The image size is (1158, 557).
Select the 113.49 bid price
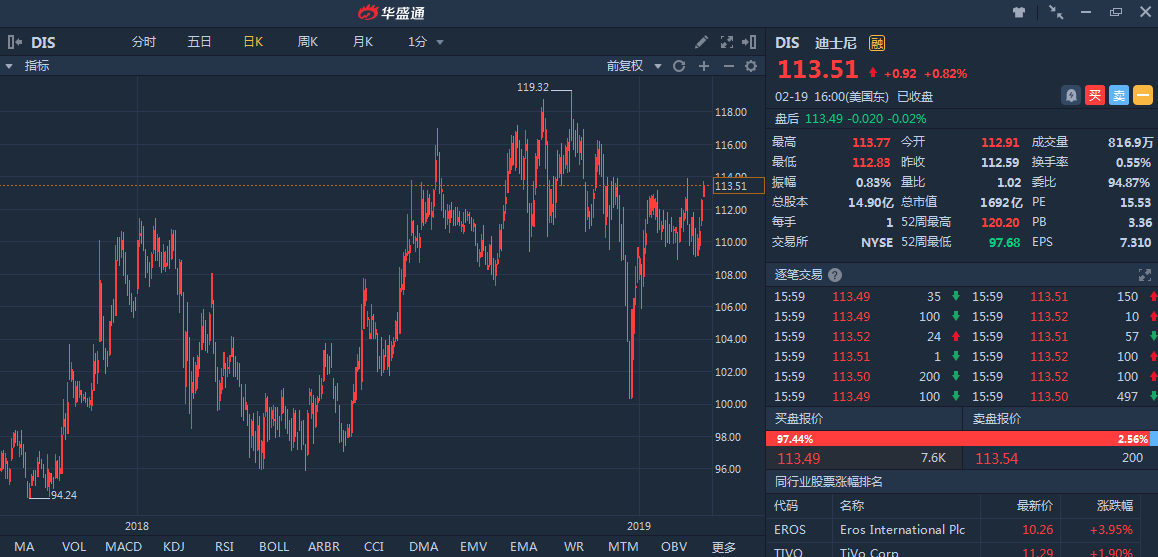click(x=798, y=459)
